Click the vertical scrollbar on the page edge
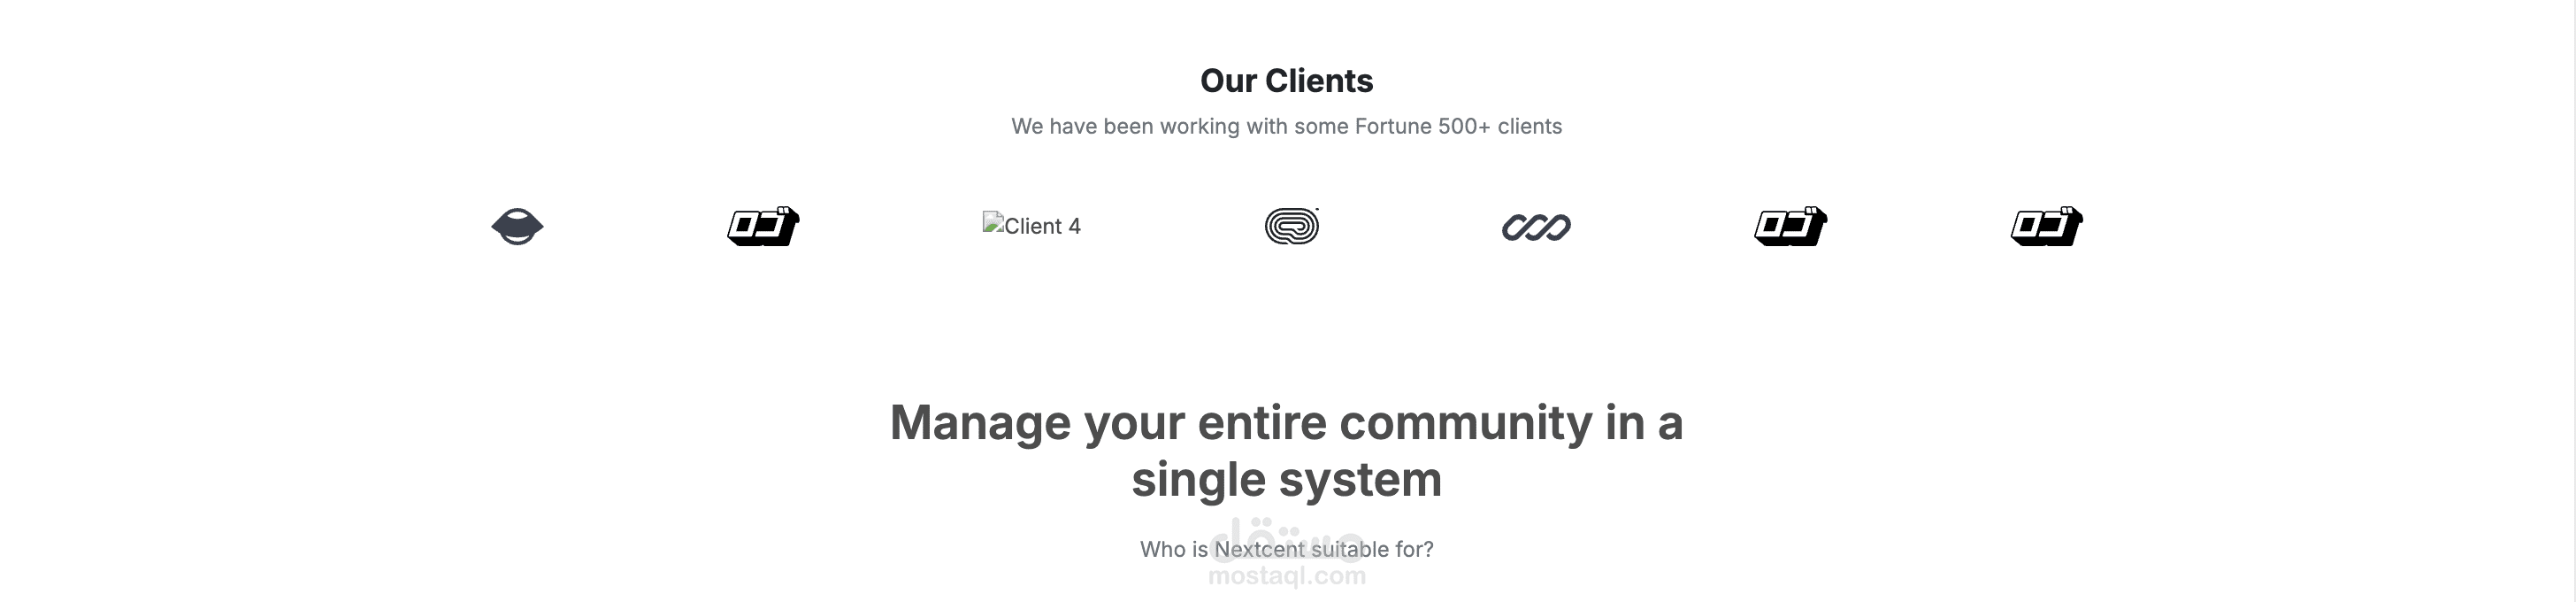2576x602 pixels. click(2569, 300)
